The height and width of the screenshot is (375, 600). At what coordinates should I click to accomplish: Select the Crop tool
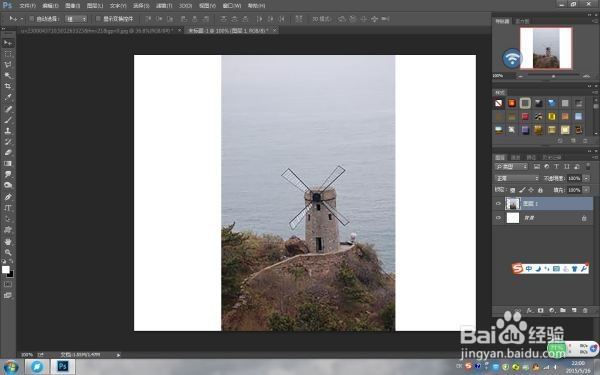tap(8, 86)
